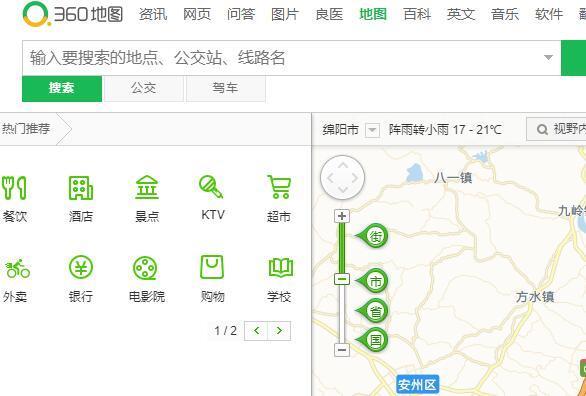Select the 学校 open book icon
Screen dimensions: 586x396
pyautogui.click(x=281, y=267)
